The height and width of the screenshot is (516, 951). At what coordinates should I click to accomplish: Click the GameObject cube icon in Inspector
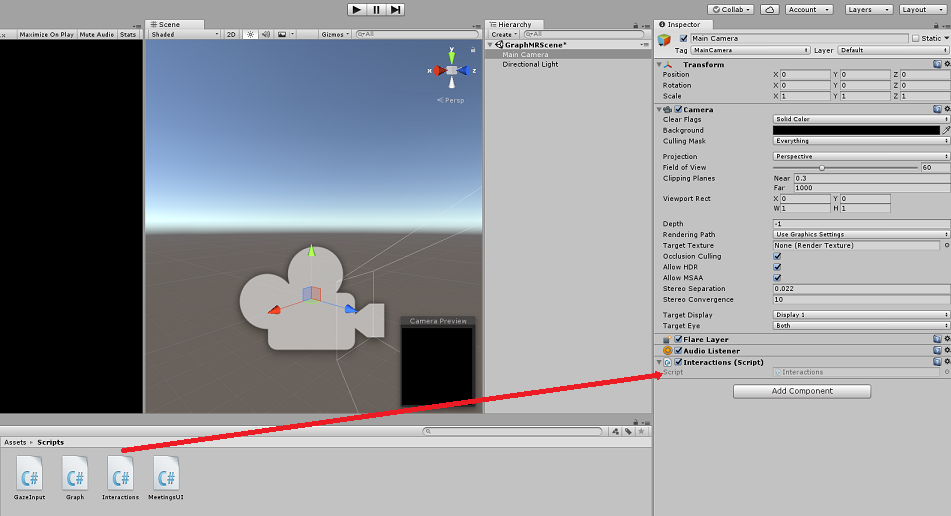[x=665, y=39]
